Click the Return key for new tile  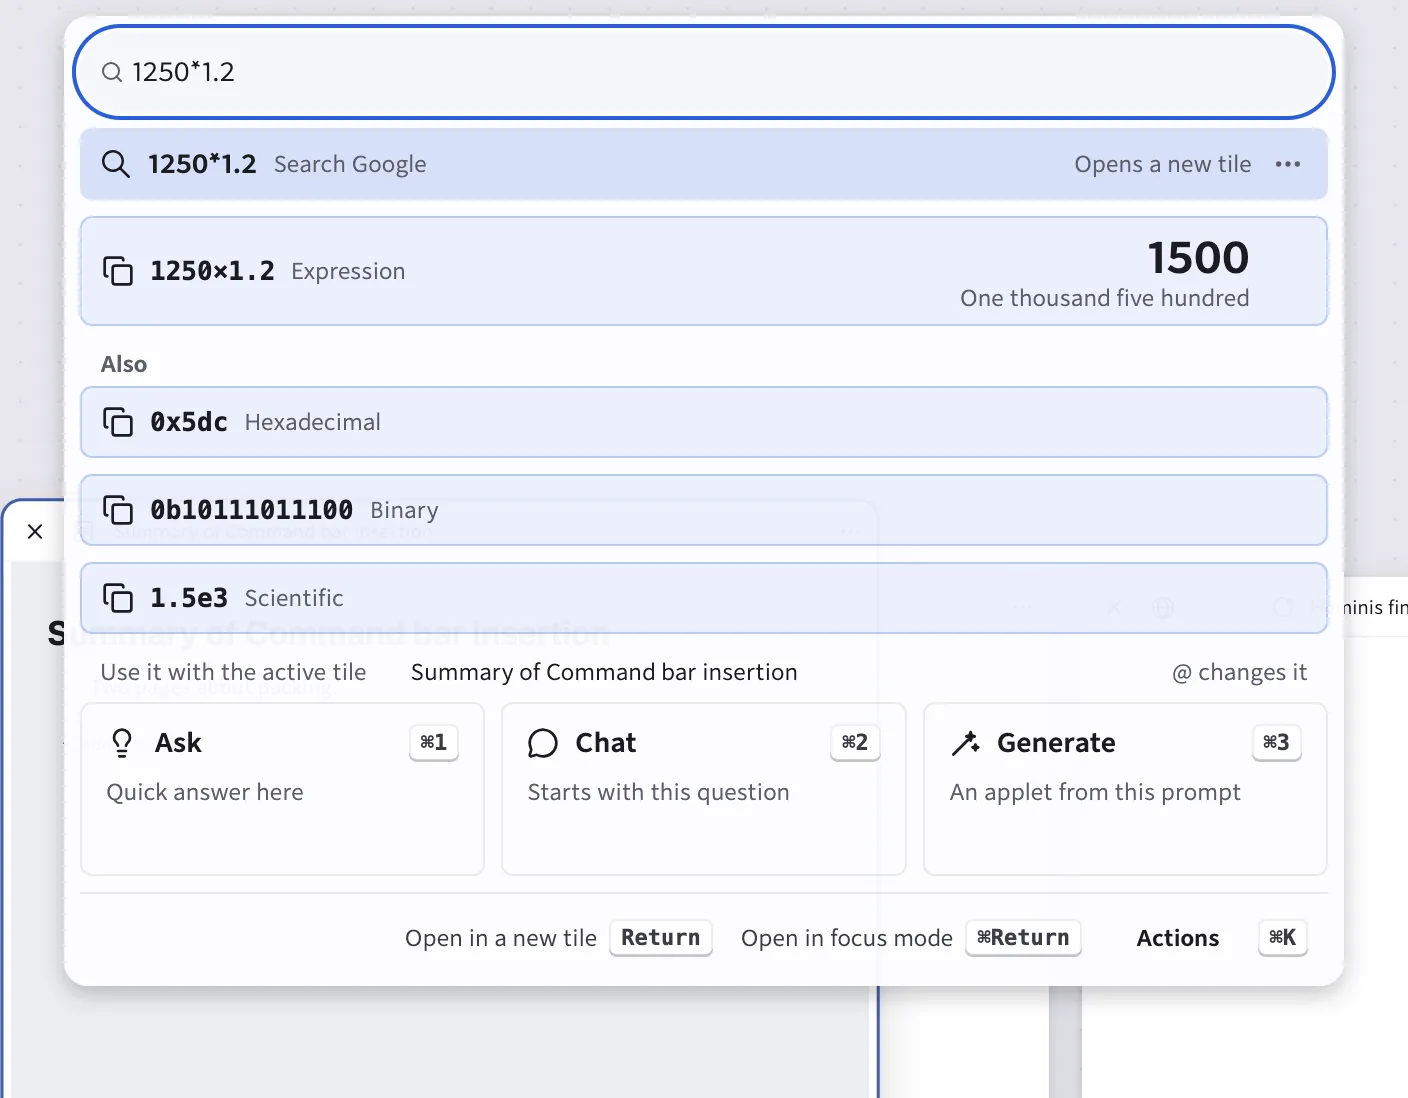pos(661,938)
